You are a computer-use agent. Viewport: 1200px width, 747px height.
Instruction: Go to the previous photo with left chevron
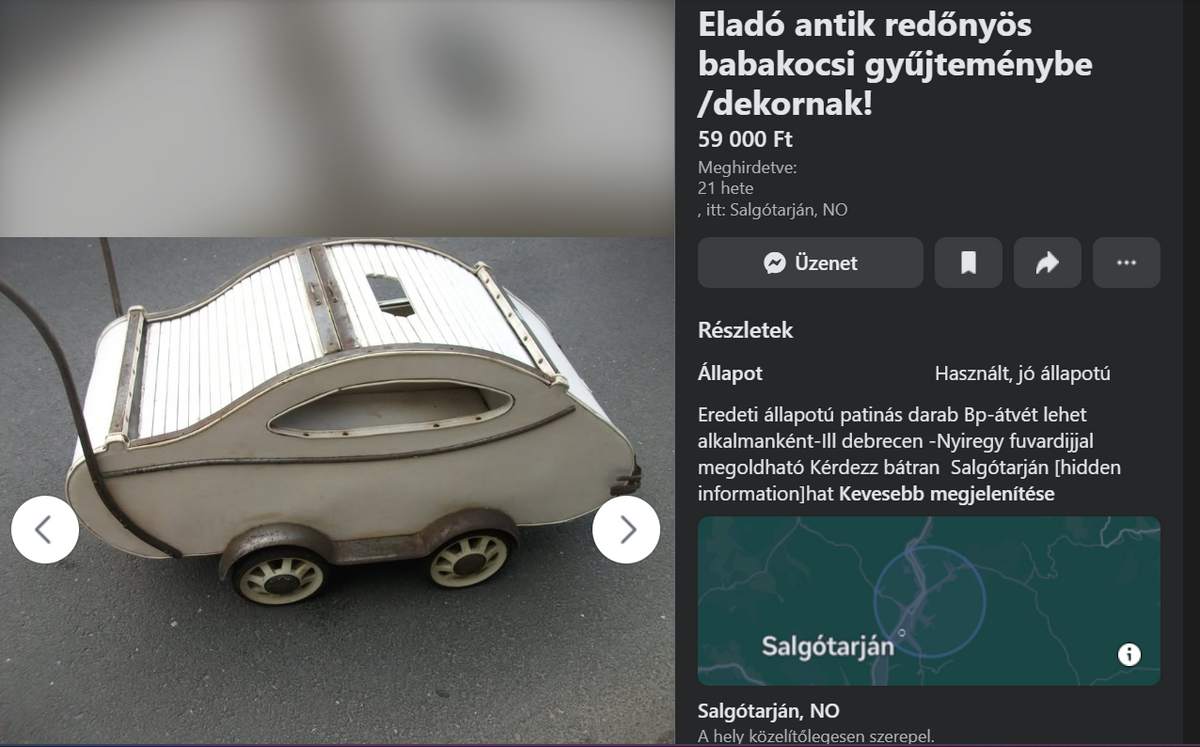click(x=45, y=529)
